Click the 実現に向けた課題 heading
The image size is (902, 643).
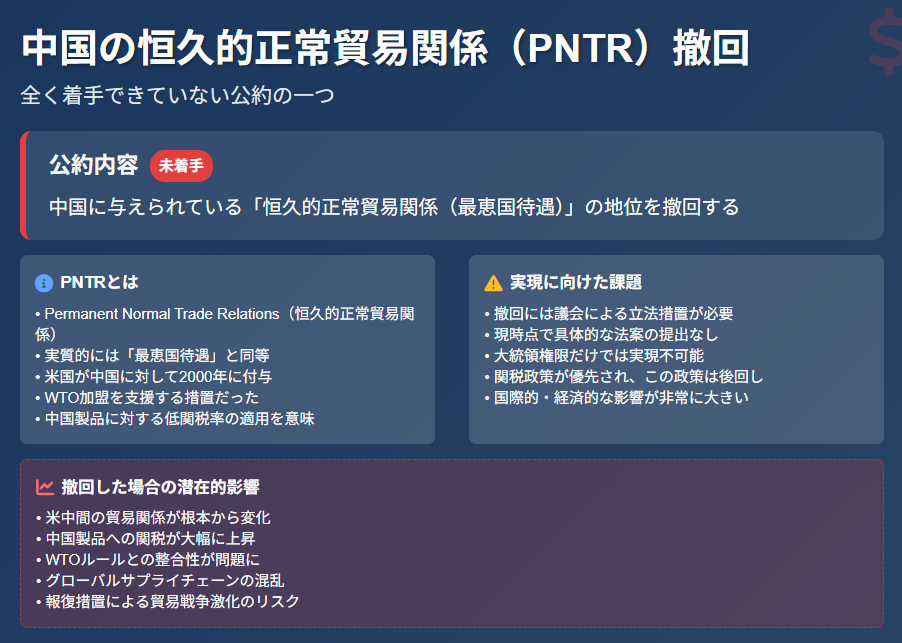tap(576, 282)
